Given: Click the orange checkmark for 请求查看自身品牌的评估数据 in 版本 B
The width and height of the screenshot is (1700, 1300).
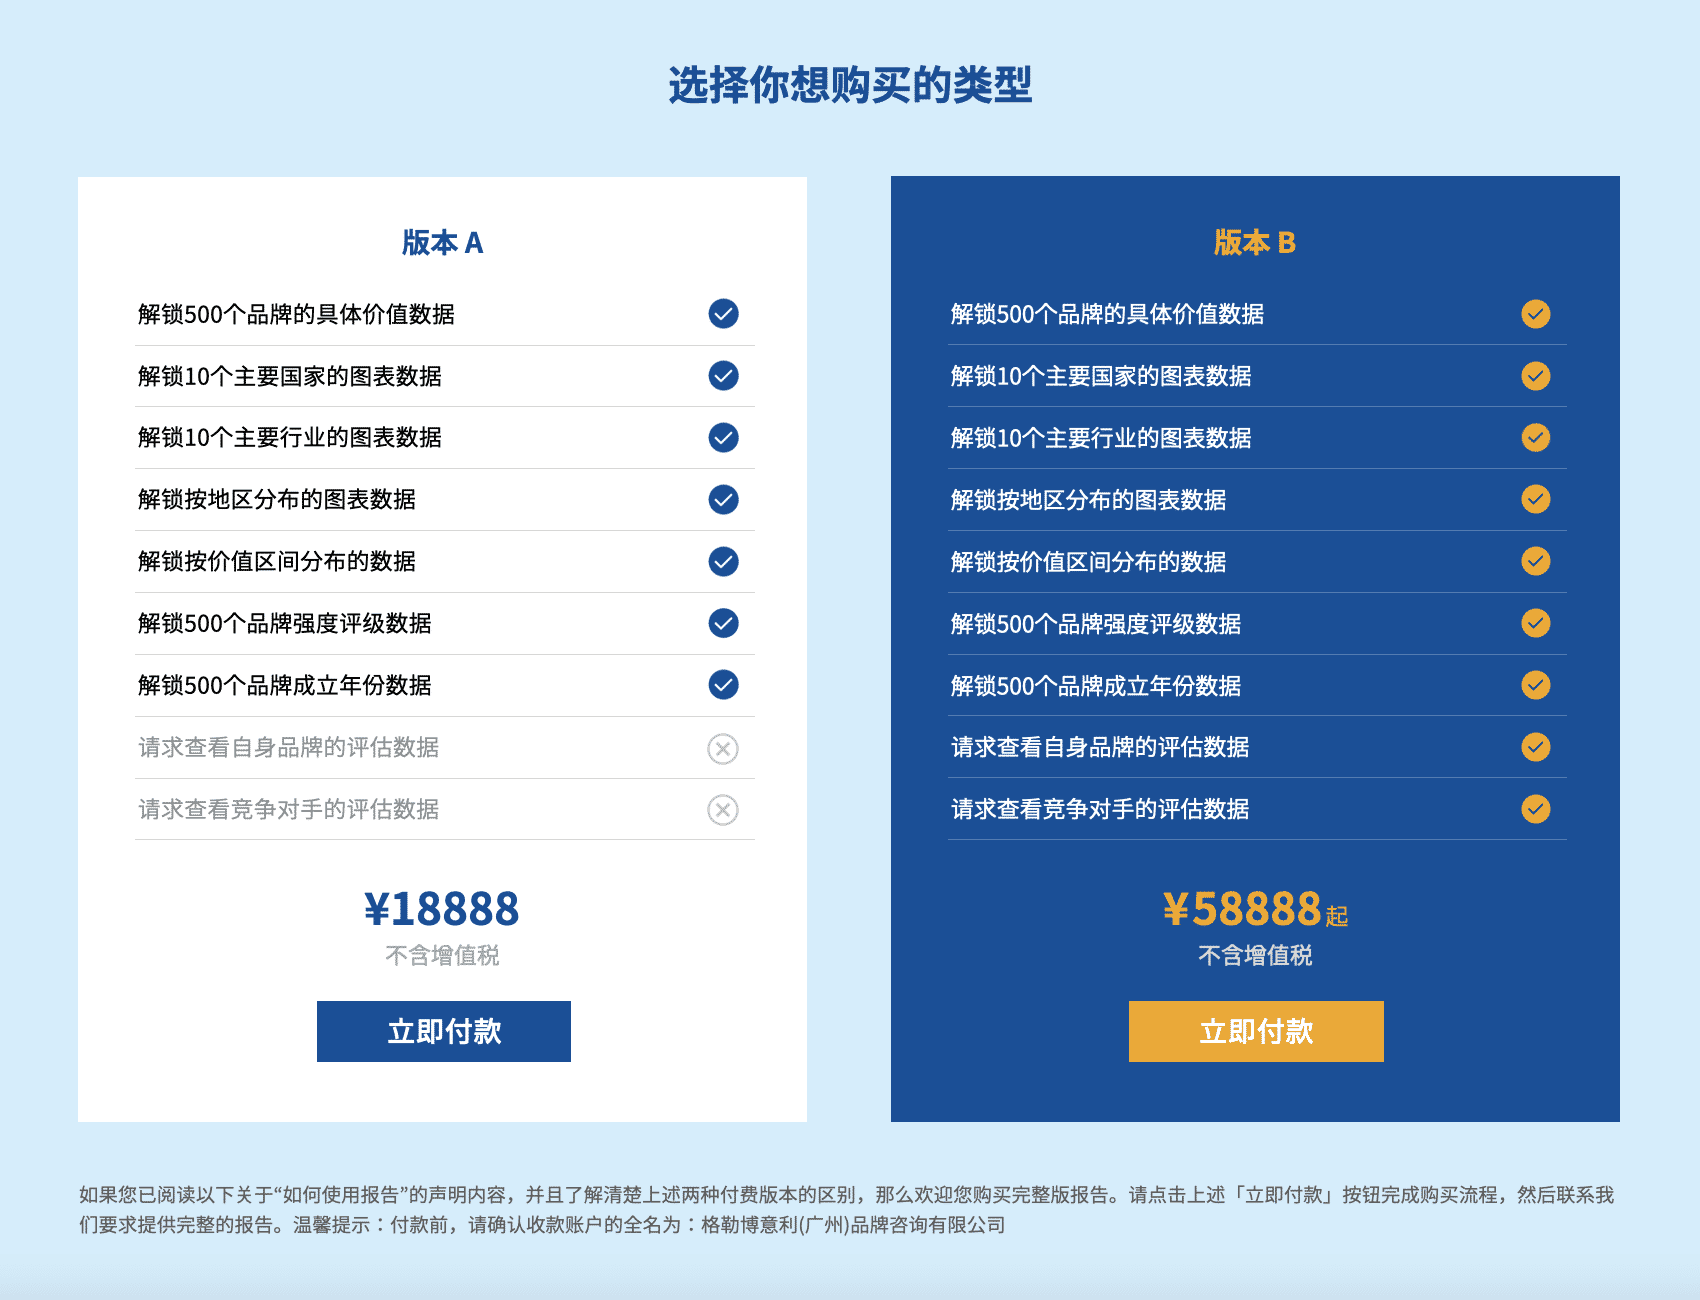Looking at the screenshot, I should point(1535,747).
